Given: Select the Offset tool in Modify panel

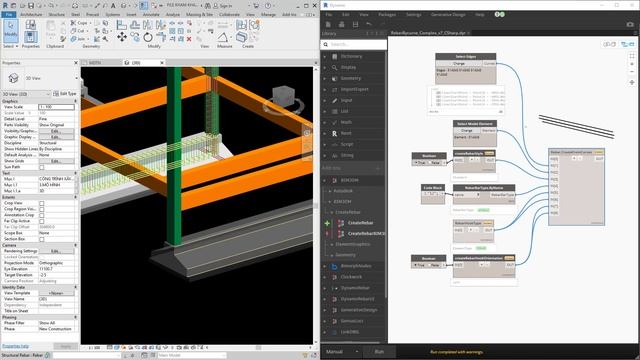Looking at the screenshot, I should pos(135,25).
